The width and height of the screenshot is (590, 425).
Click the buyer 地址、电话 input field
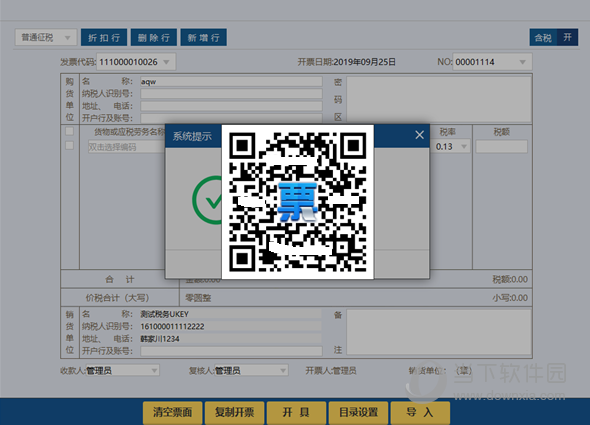(x=231, y=106)
